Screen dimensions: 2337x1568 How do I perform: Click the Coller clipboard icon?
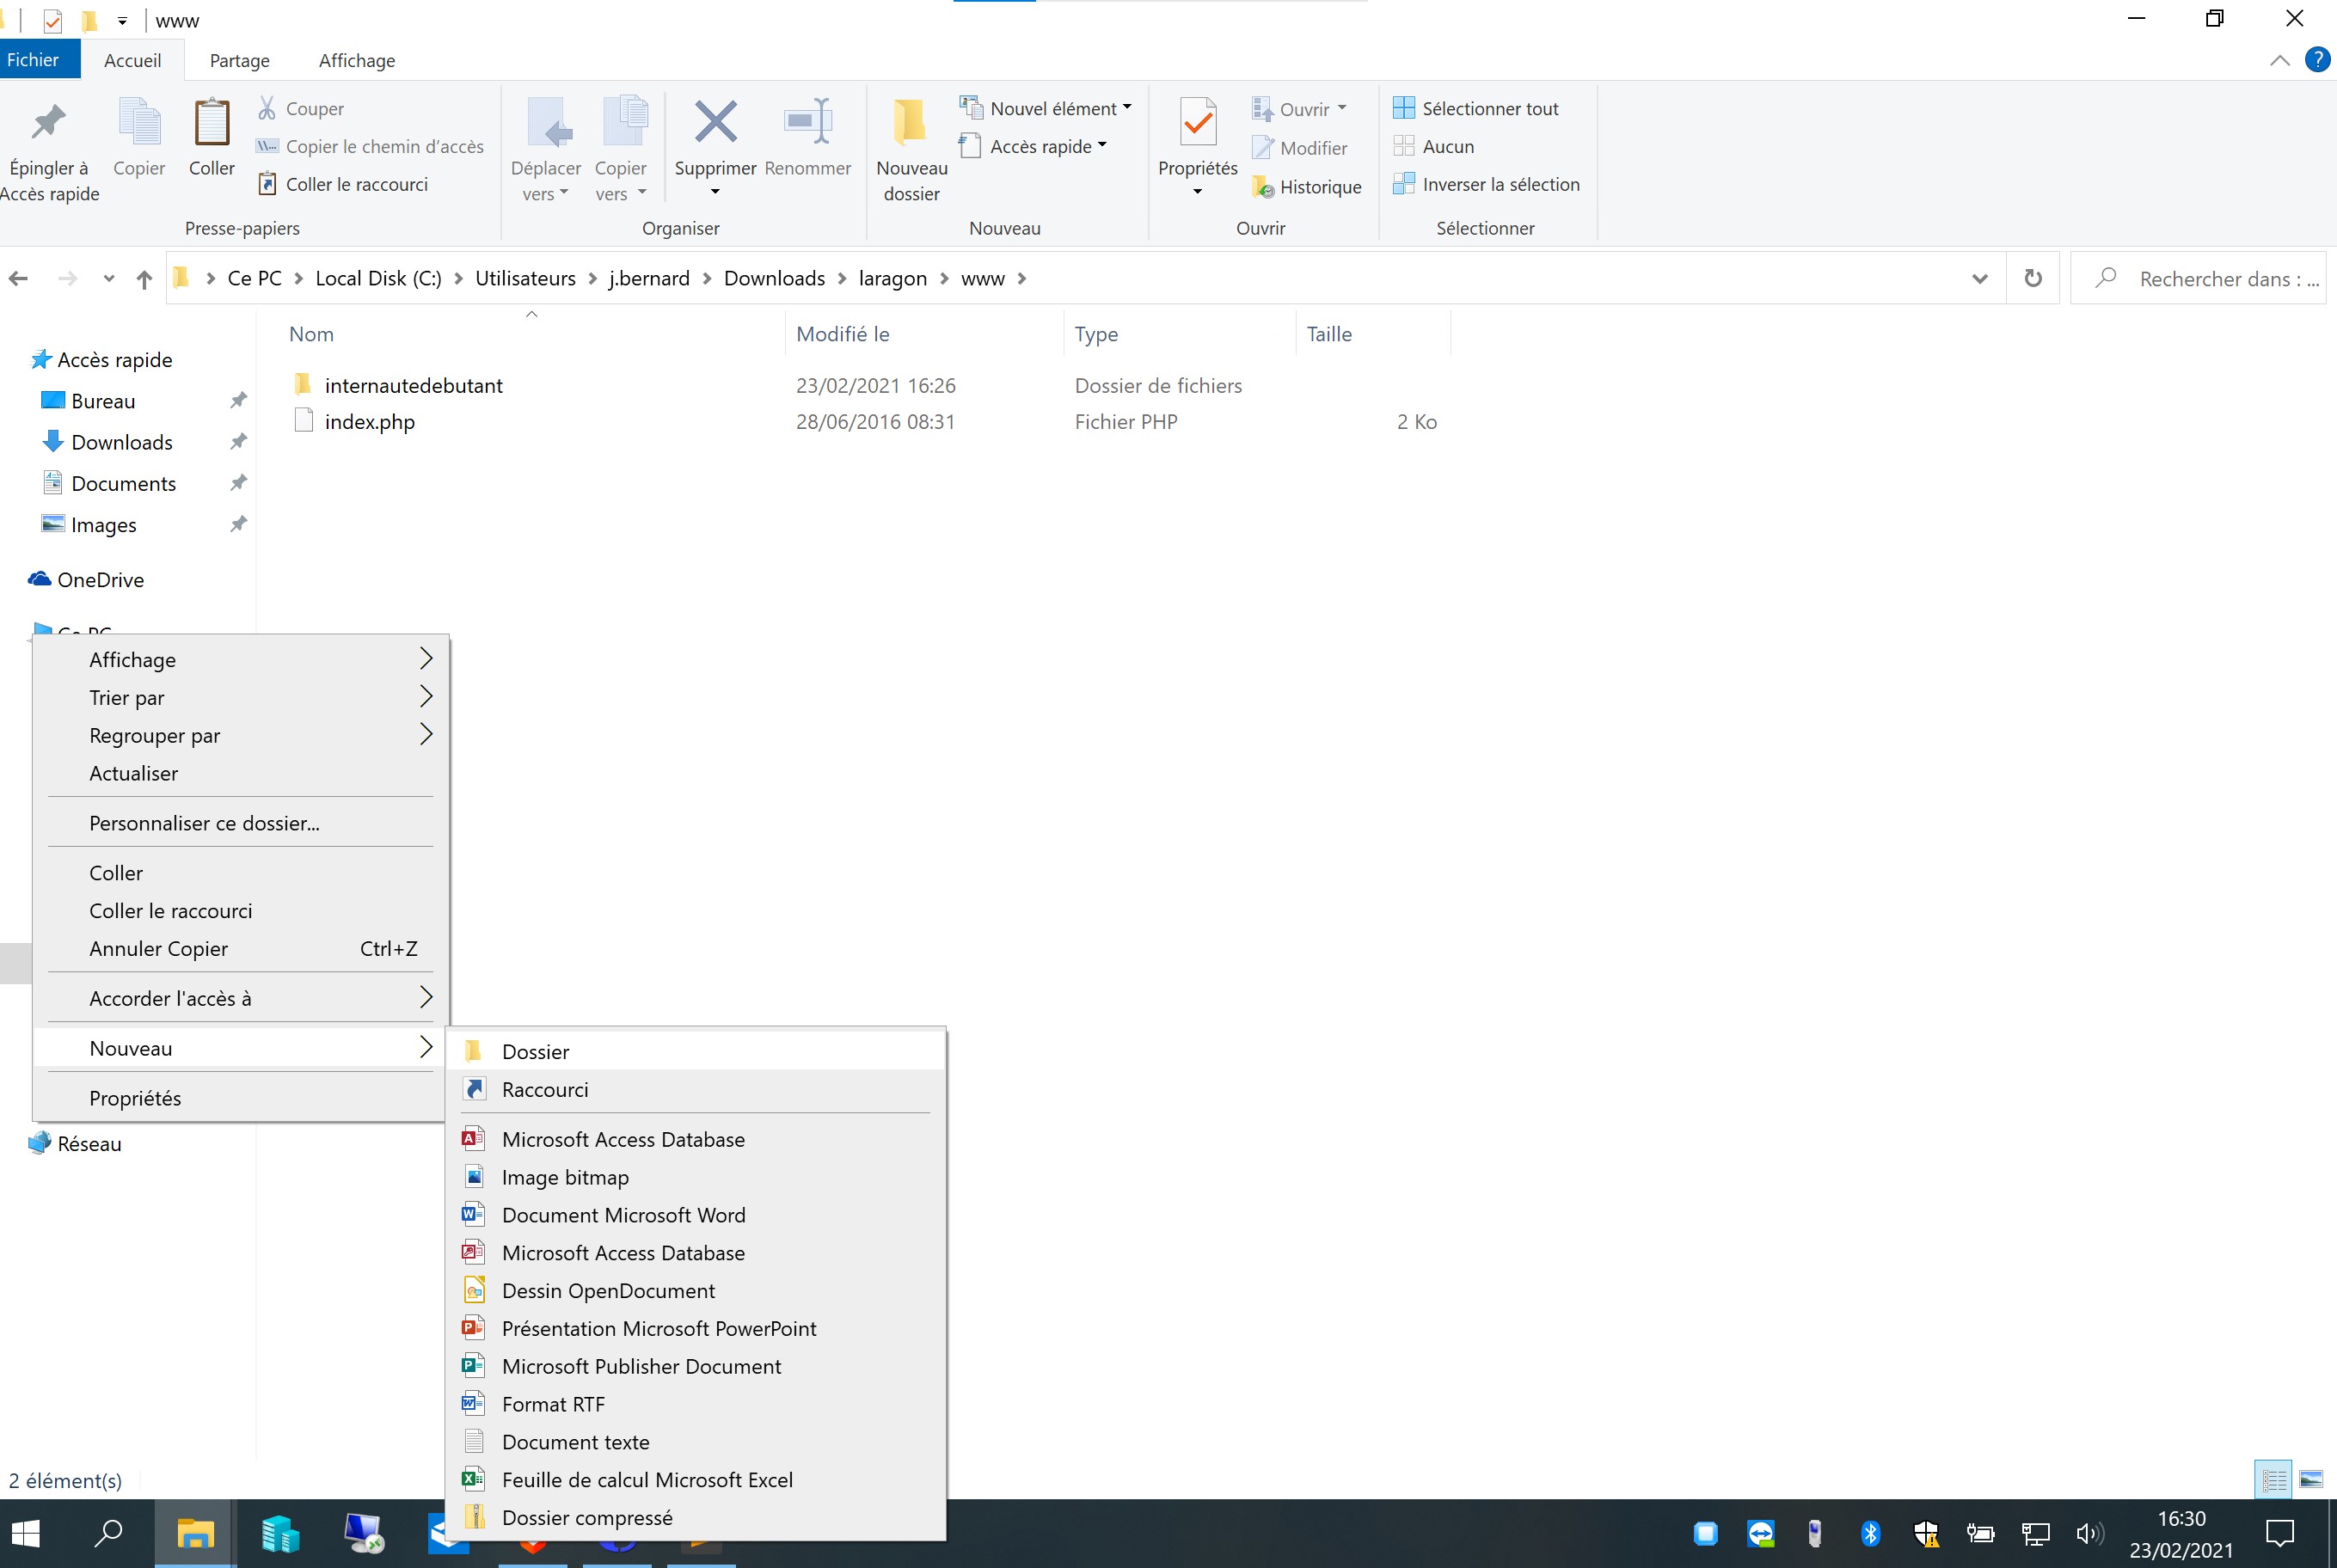pyautogui.click(x=212, y=122)
